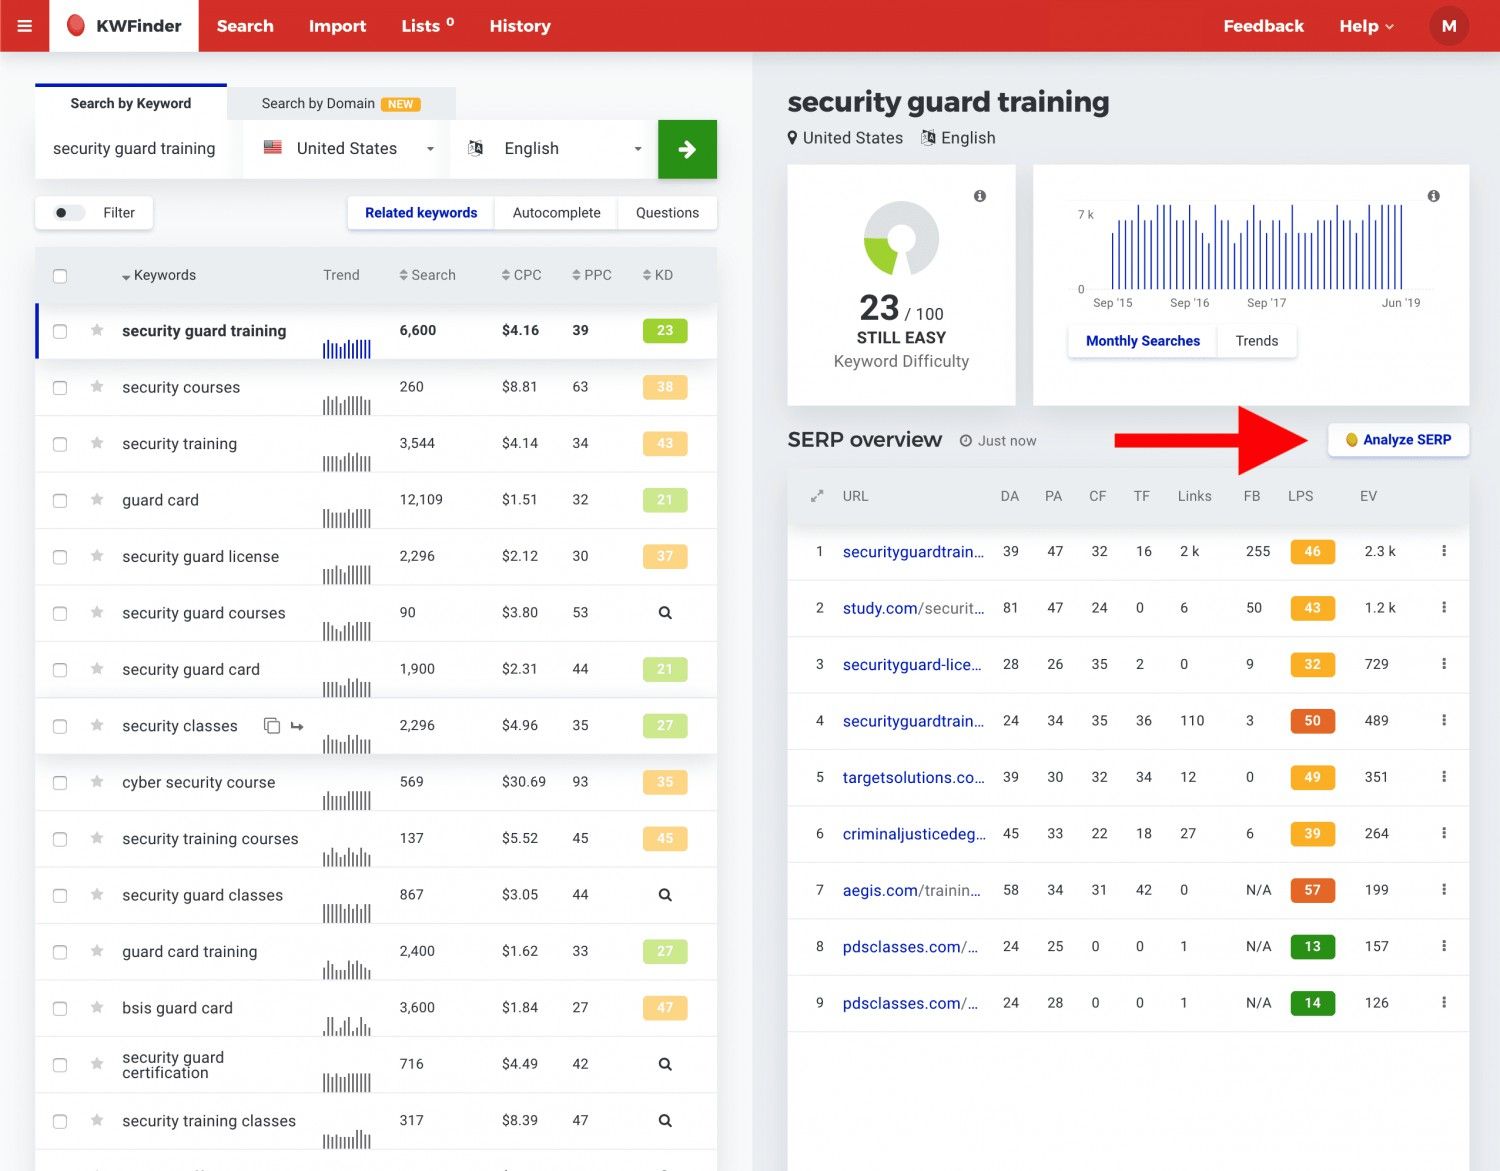Load KD for security guard classes
Image resolution: width=1500 pixels, height=1171 pixels.
[665, 895]
